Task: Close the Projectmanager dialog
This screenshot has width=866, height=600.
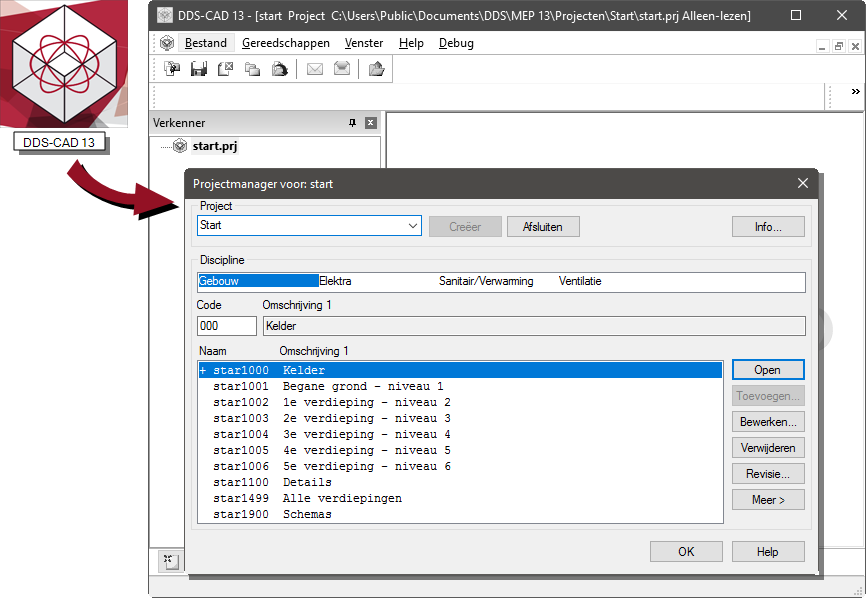Action: tap(803, 183)
